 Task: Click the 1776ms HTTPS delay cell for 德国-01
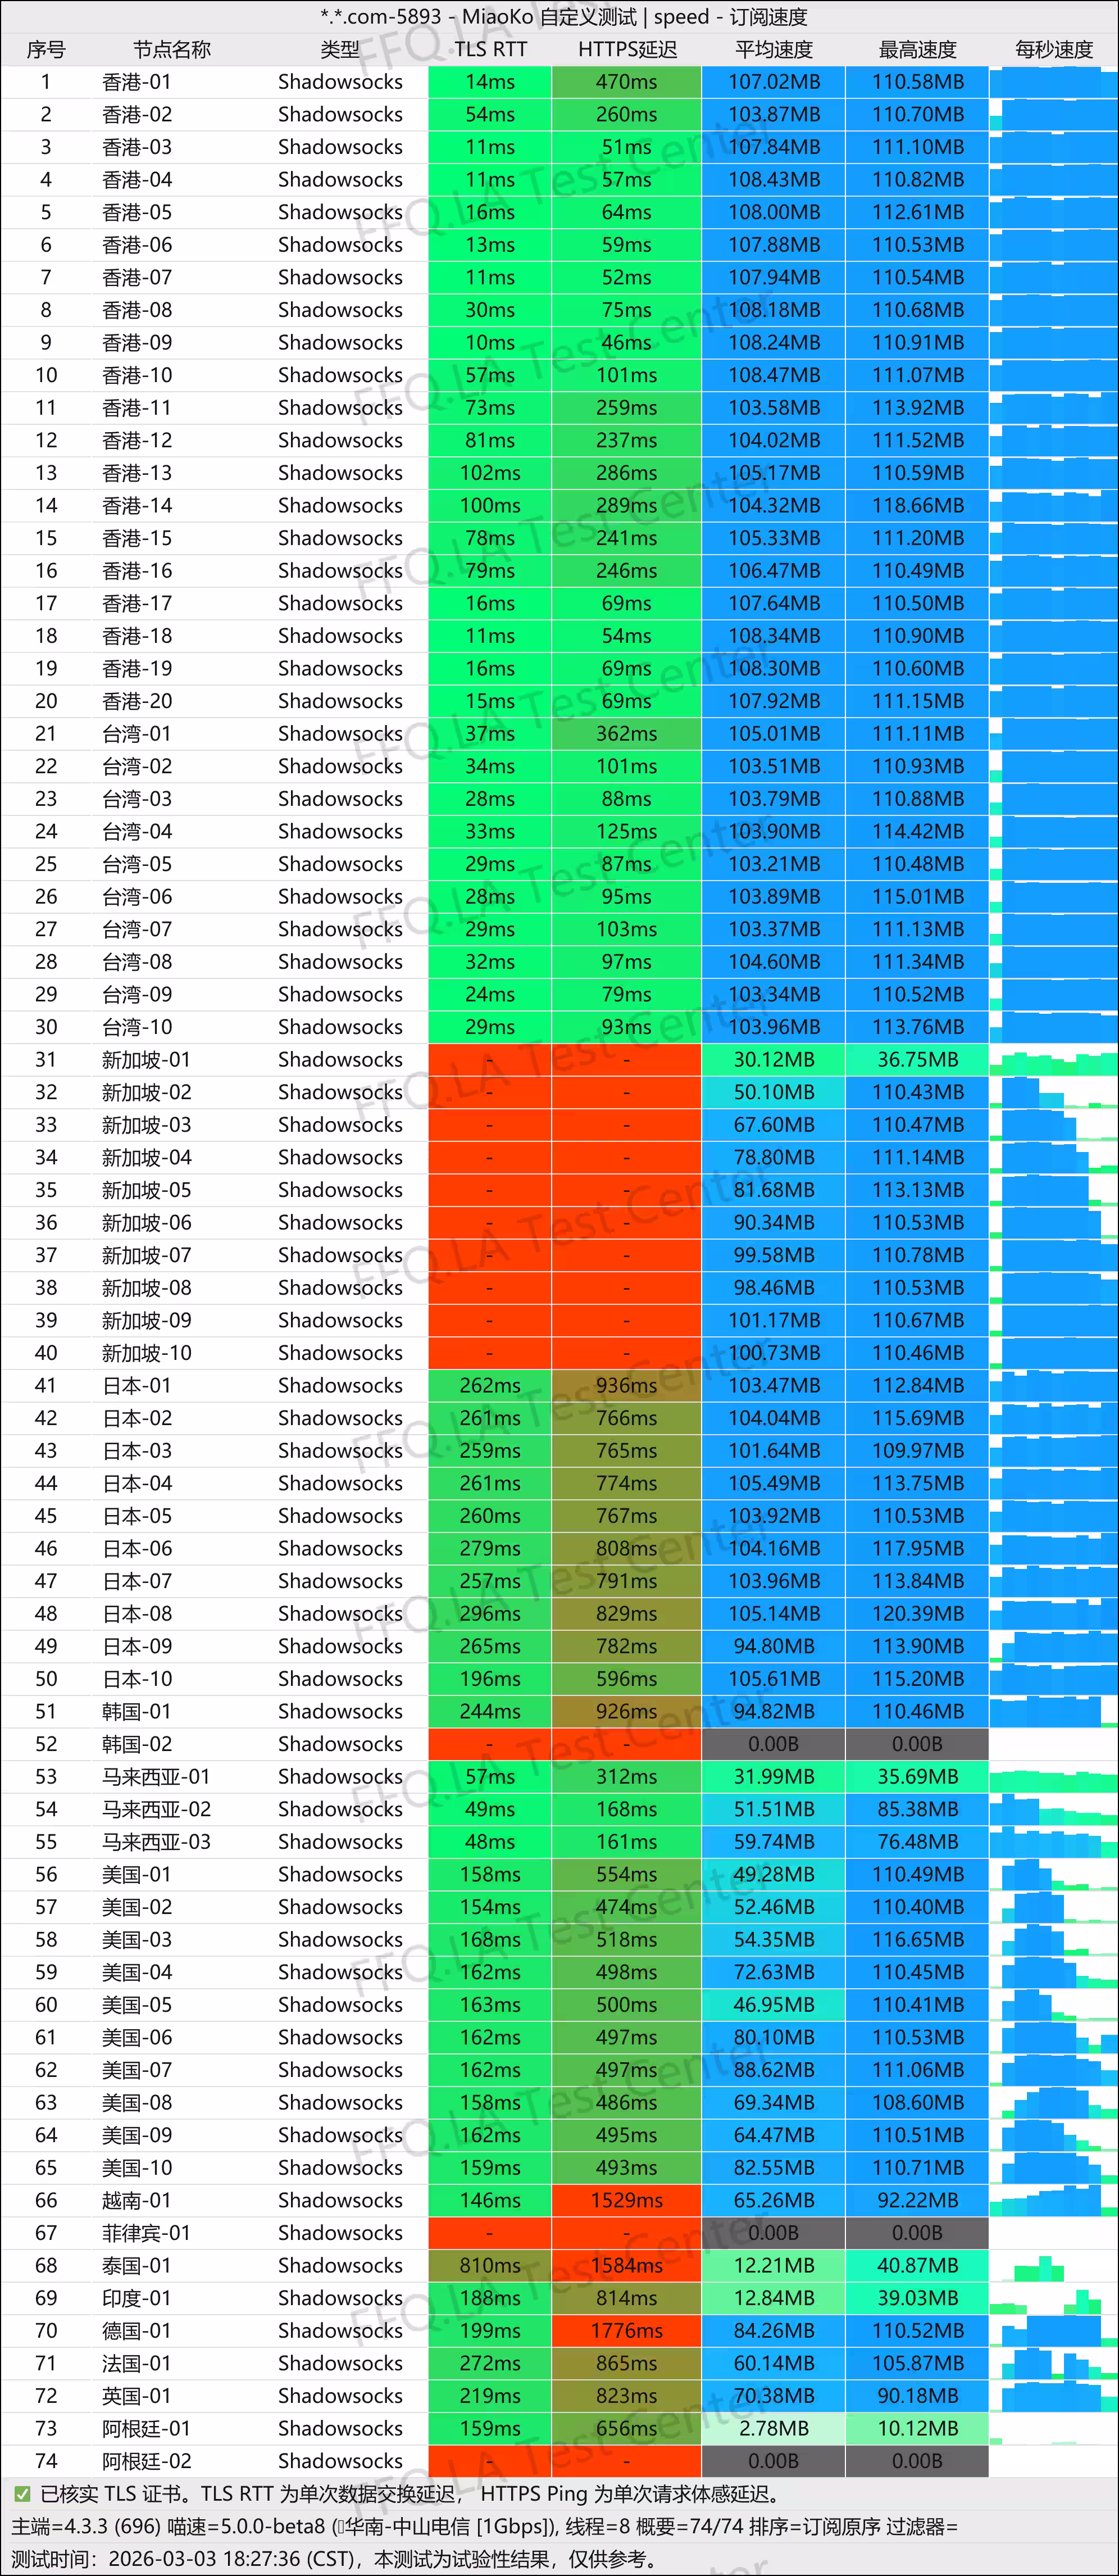click(x=627, y=2331)
